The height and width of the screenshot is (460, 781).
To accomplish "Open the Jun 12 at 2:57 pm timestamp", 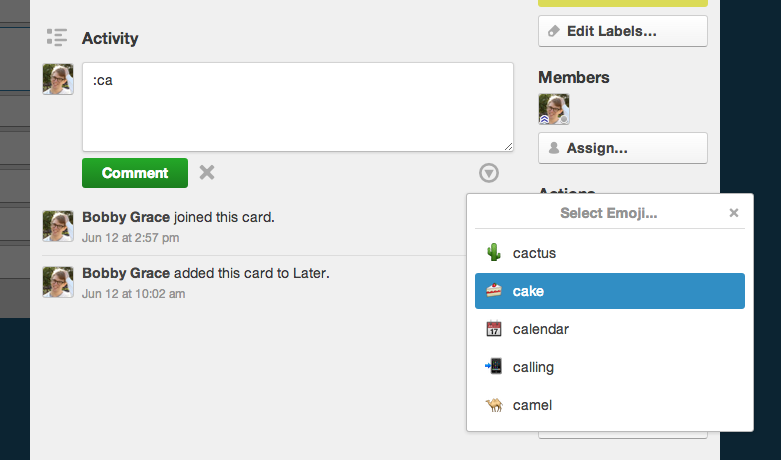I will [130, 237].
